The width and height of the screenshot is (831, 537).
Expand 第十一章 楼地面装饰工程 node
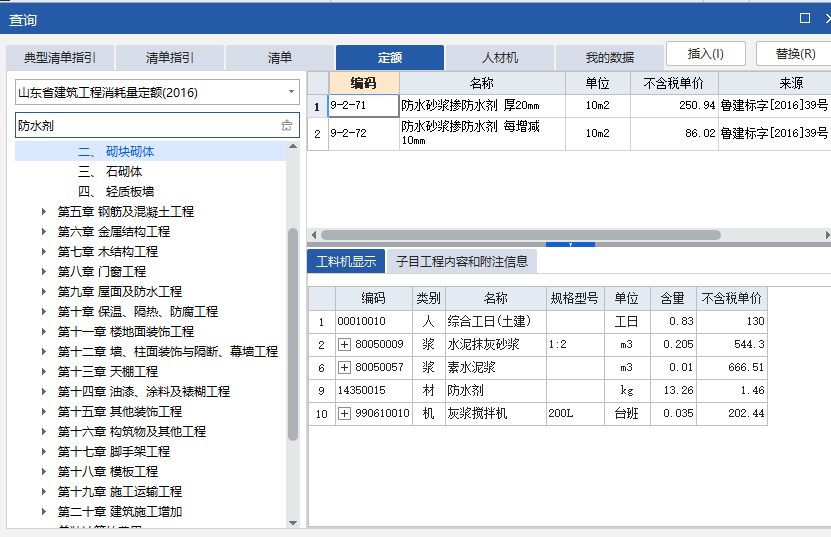click(x=44, y=331)
